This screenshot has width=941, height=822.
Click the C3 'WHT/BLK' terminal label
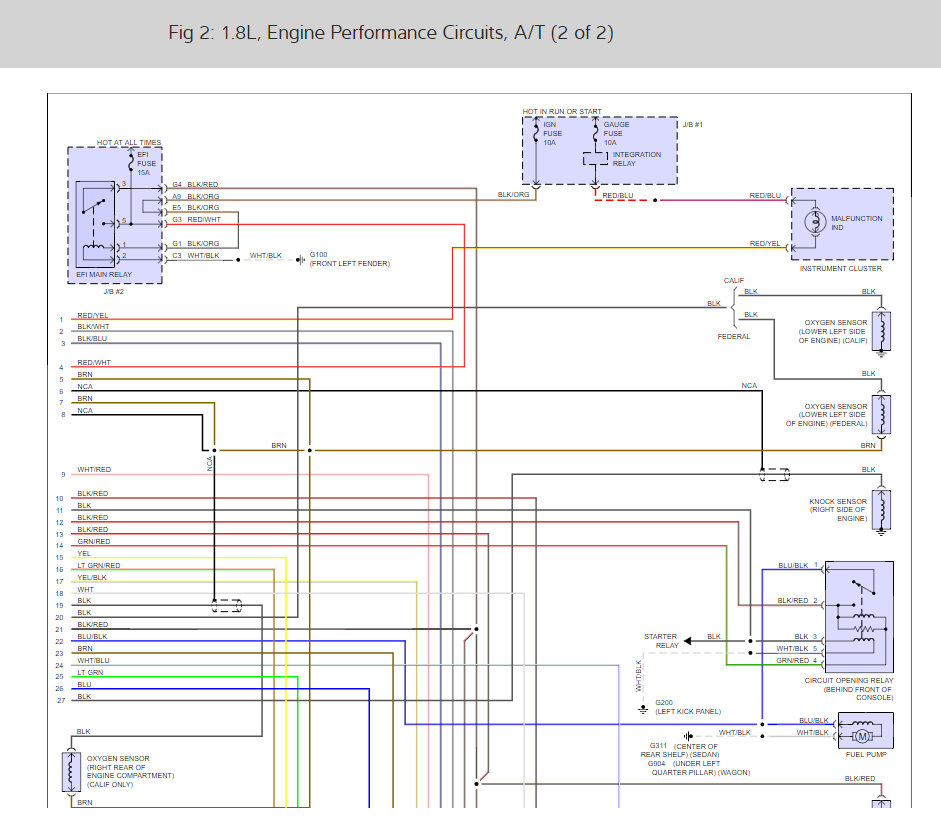click(203, 256)
